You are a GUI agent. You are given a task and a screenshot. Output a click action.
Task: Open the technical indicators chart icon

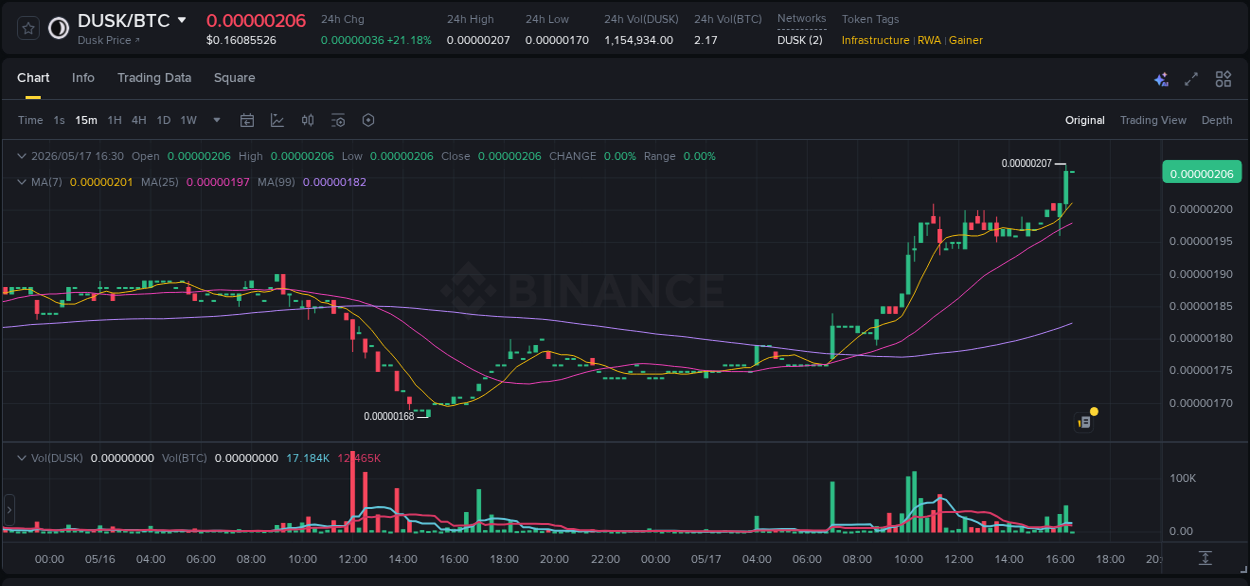pos(277,120)
